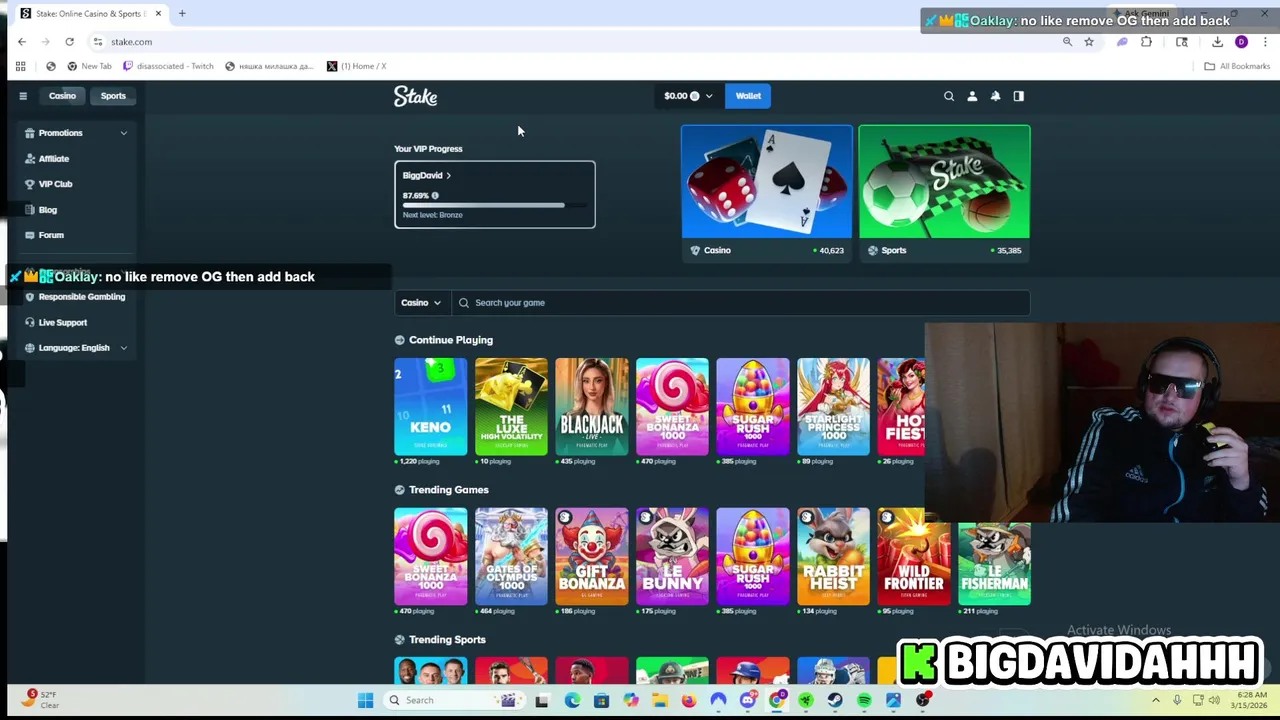Reload the stake.com page

[x=69, y=42]
